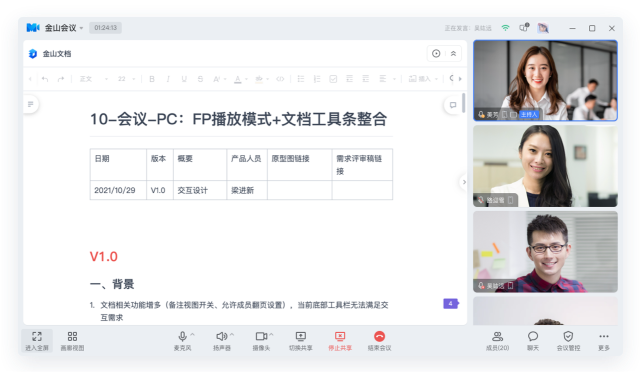Toggle bulleted list
Screen dimensions: 641x372
(x=301, y=79)
